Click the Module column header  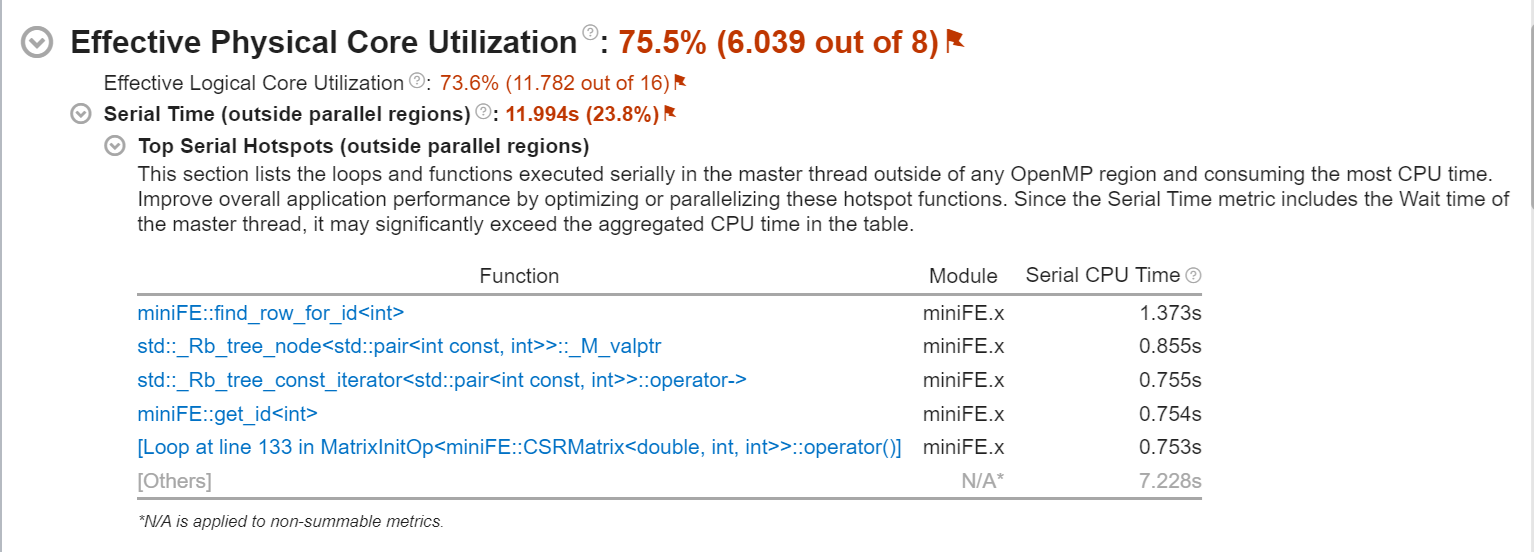[963, 276]
